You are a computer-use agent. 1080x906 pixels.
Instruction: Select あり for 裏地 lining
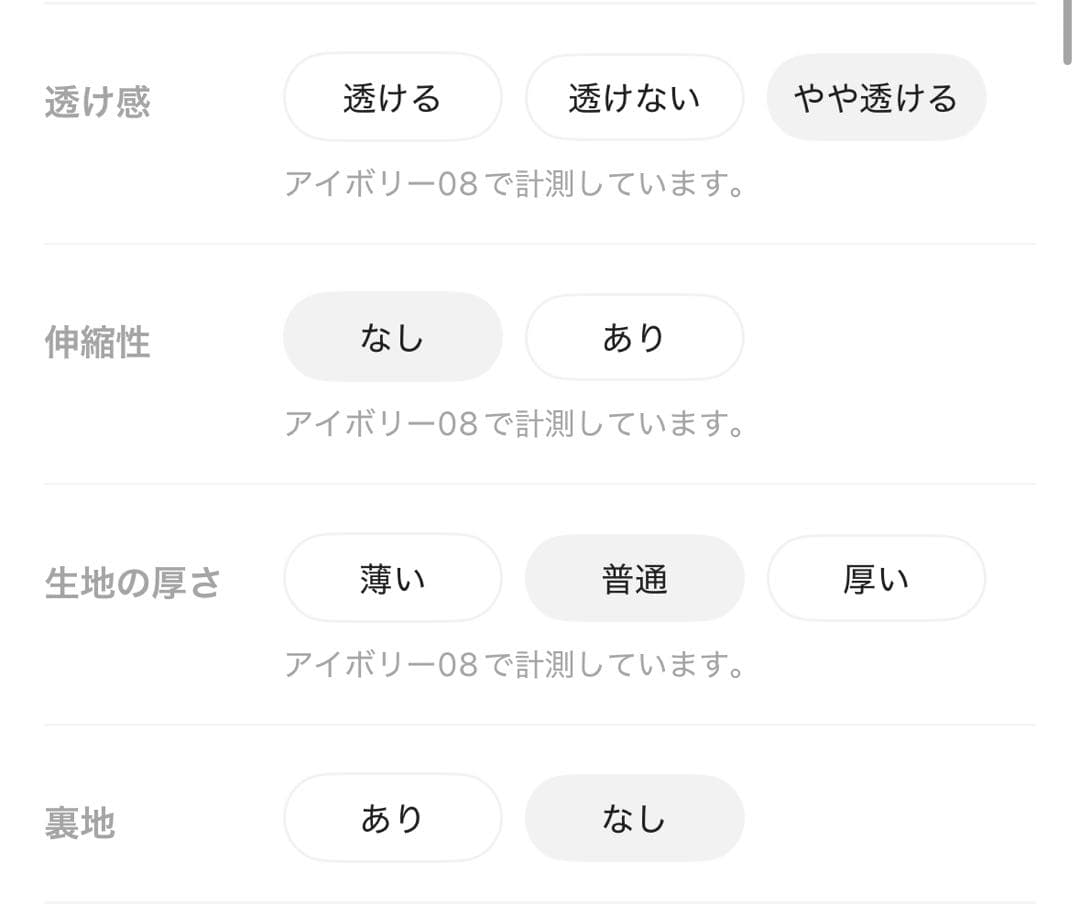pyautogui.click(x=392, y=817)
